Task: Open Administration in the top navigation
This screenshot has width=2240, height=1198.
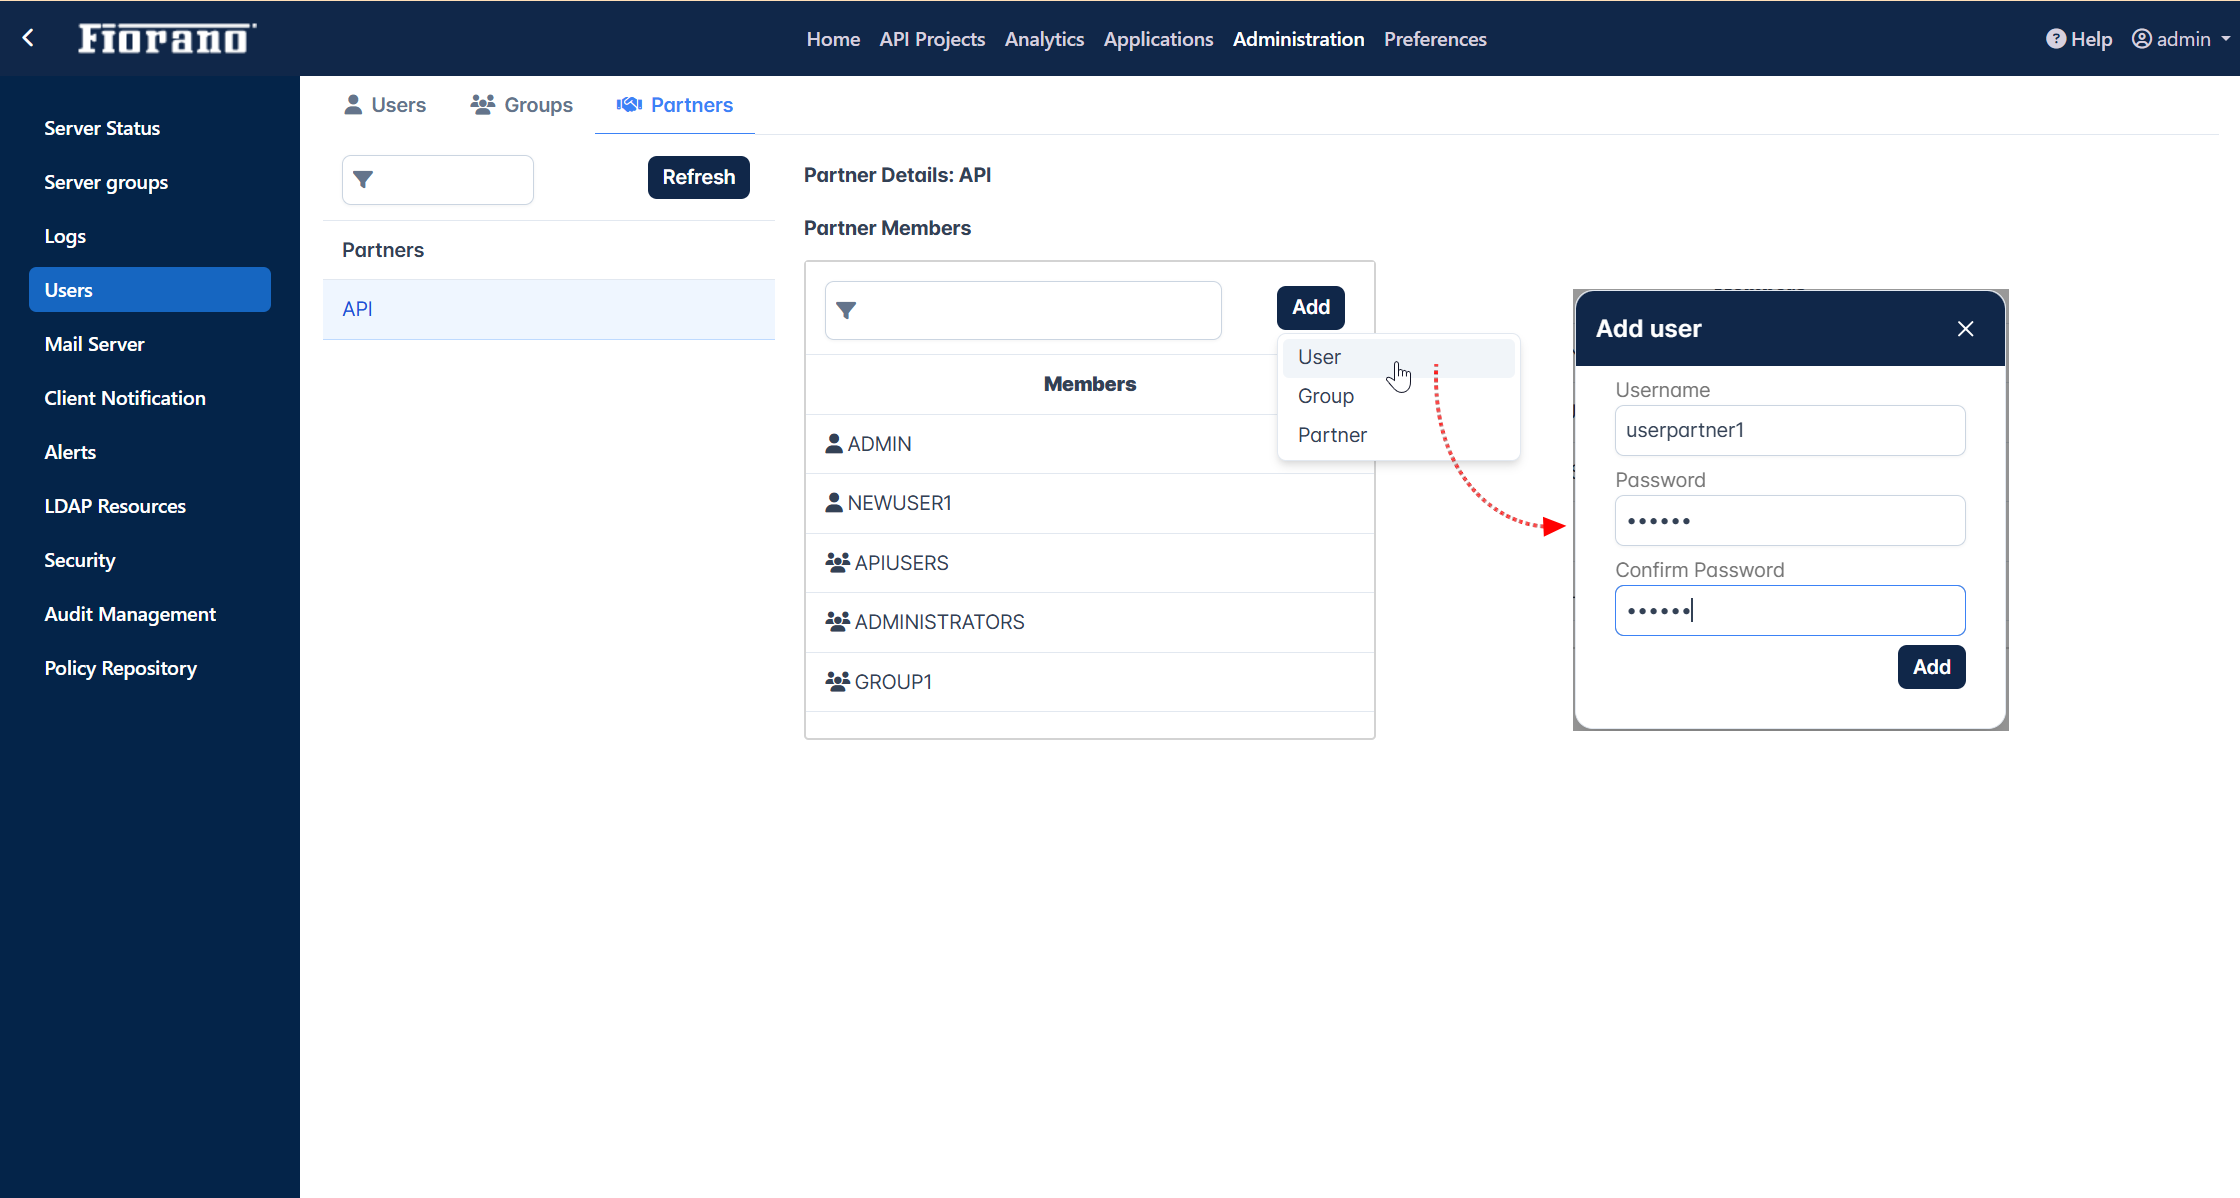Action: [x=1298, y=39]
